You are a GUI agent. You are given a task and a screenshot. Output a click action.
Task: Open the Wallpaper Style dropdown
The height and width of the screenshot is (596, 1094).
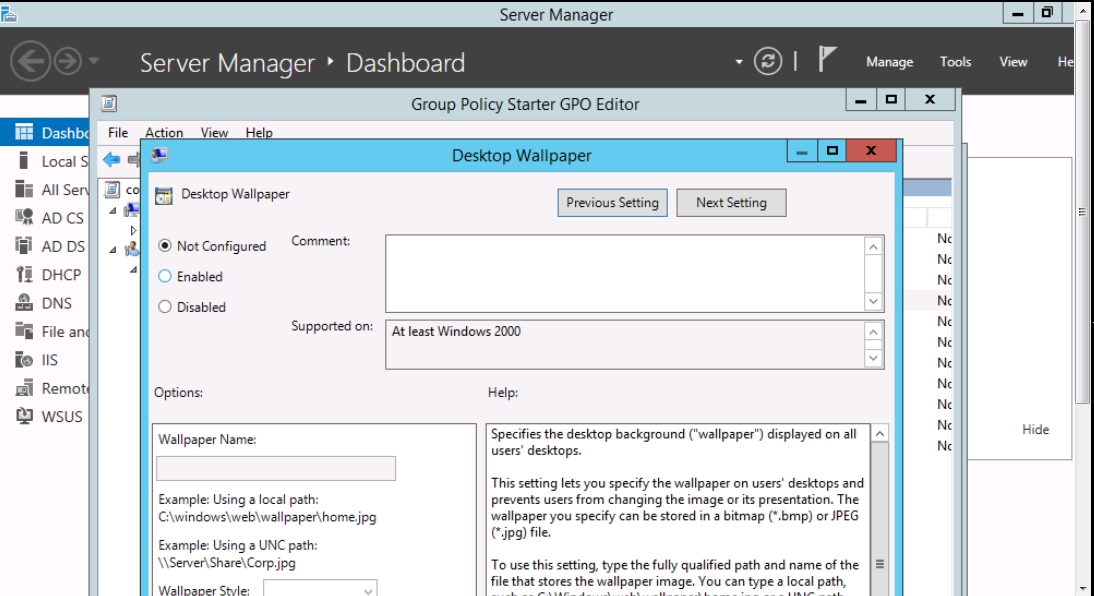point(320,589)
